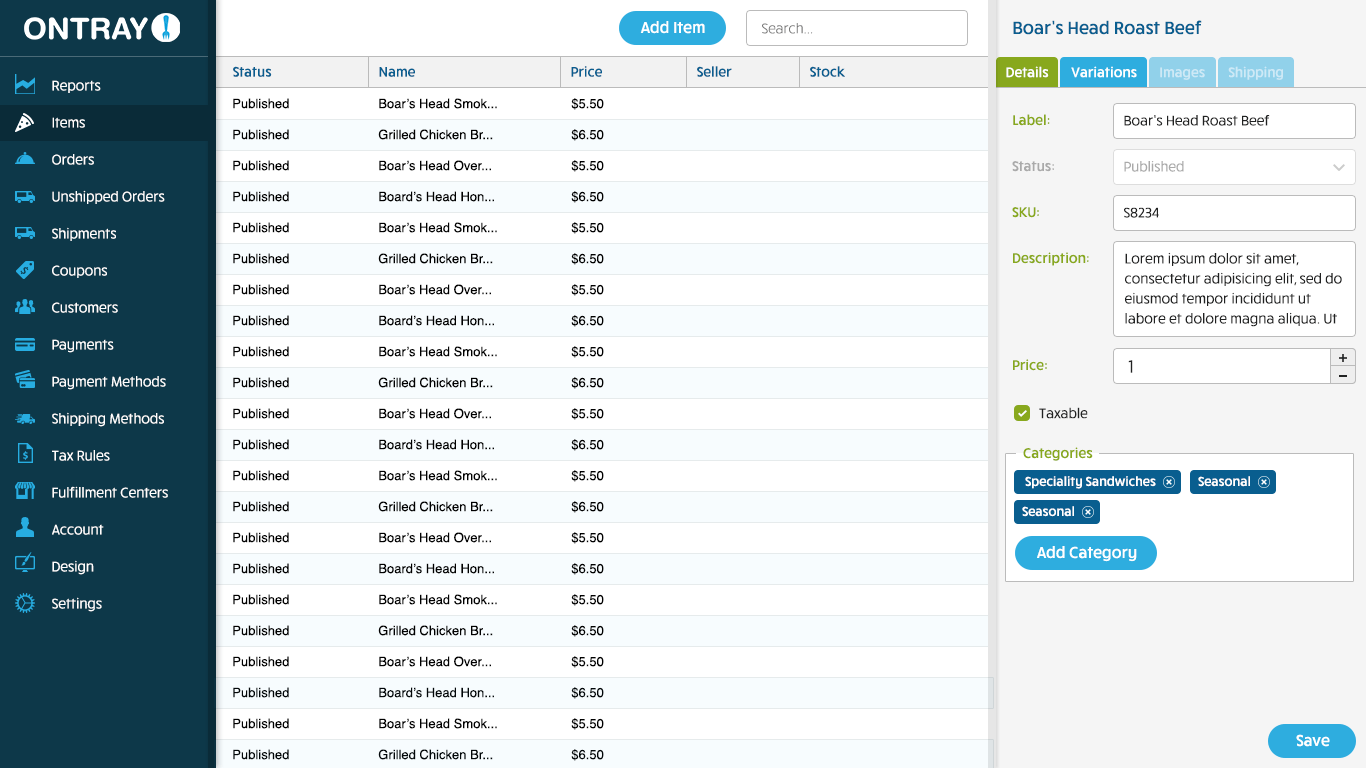Click the Unshipped Orders truck icon
Image resolution: width=1366 pixels, height=768 pixels.
[x=25, y=196]
